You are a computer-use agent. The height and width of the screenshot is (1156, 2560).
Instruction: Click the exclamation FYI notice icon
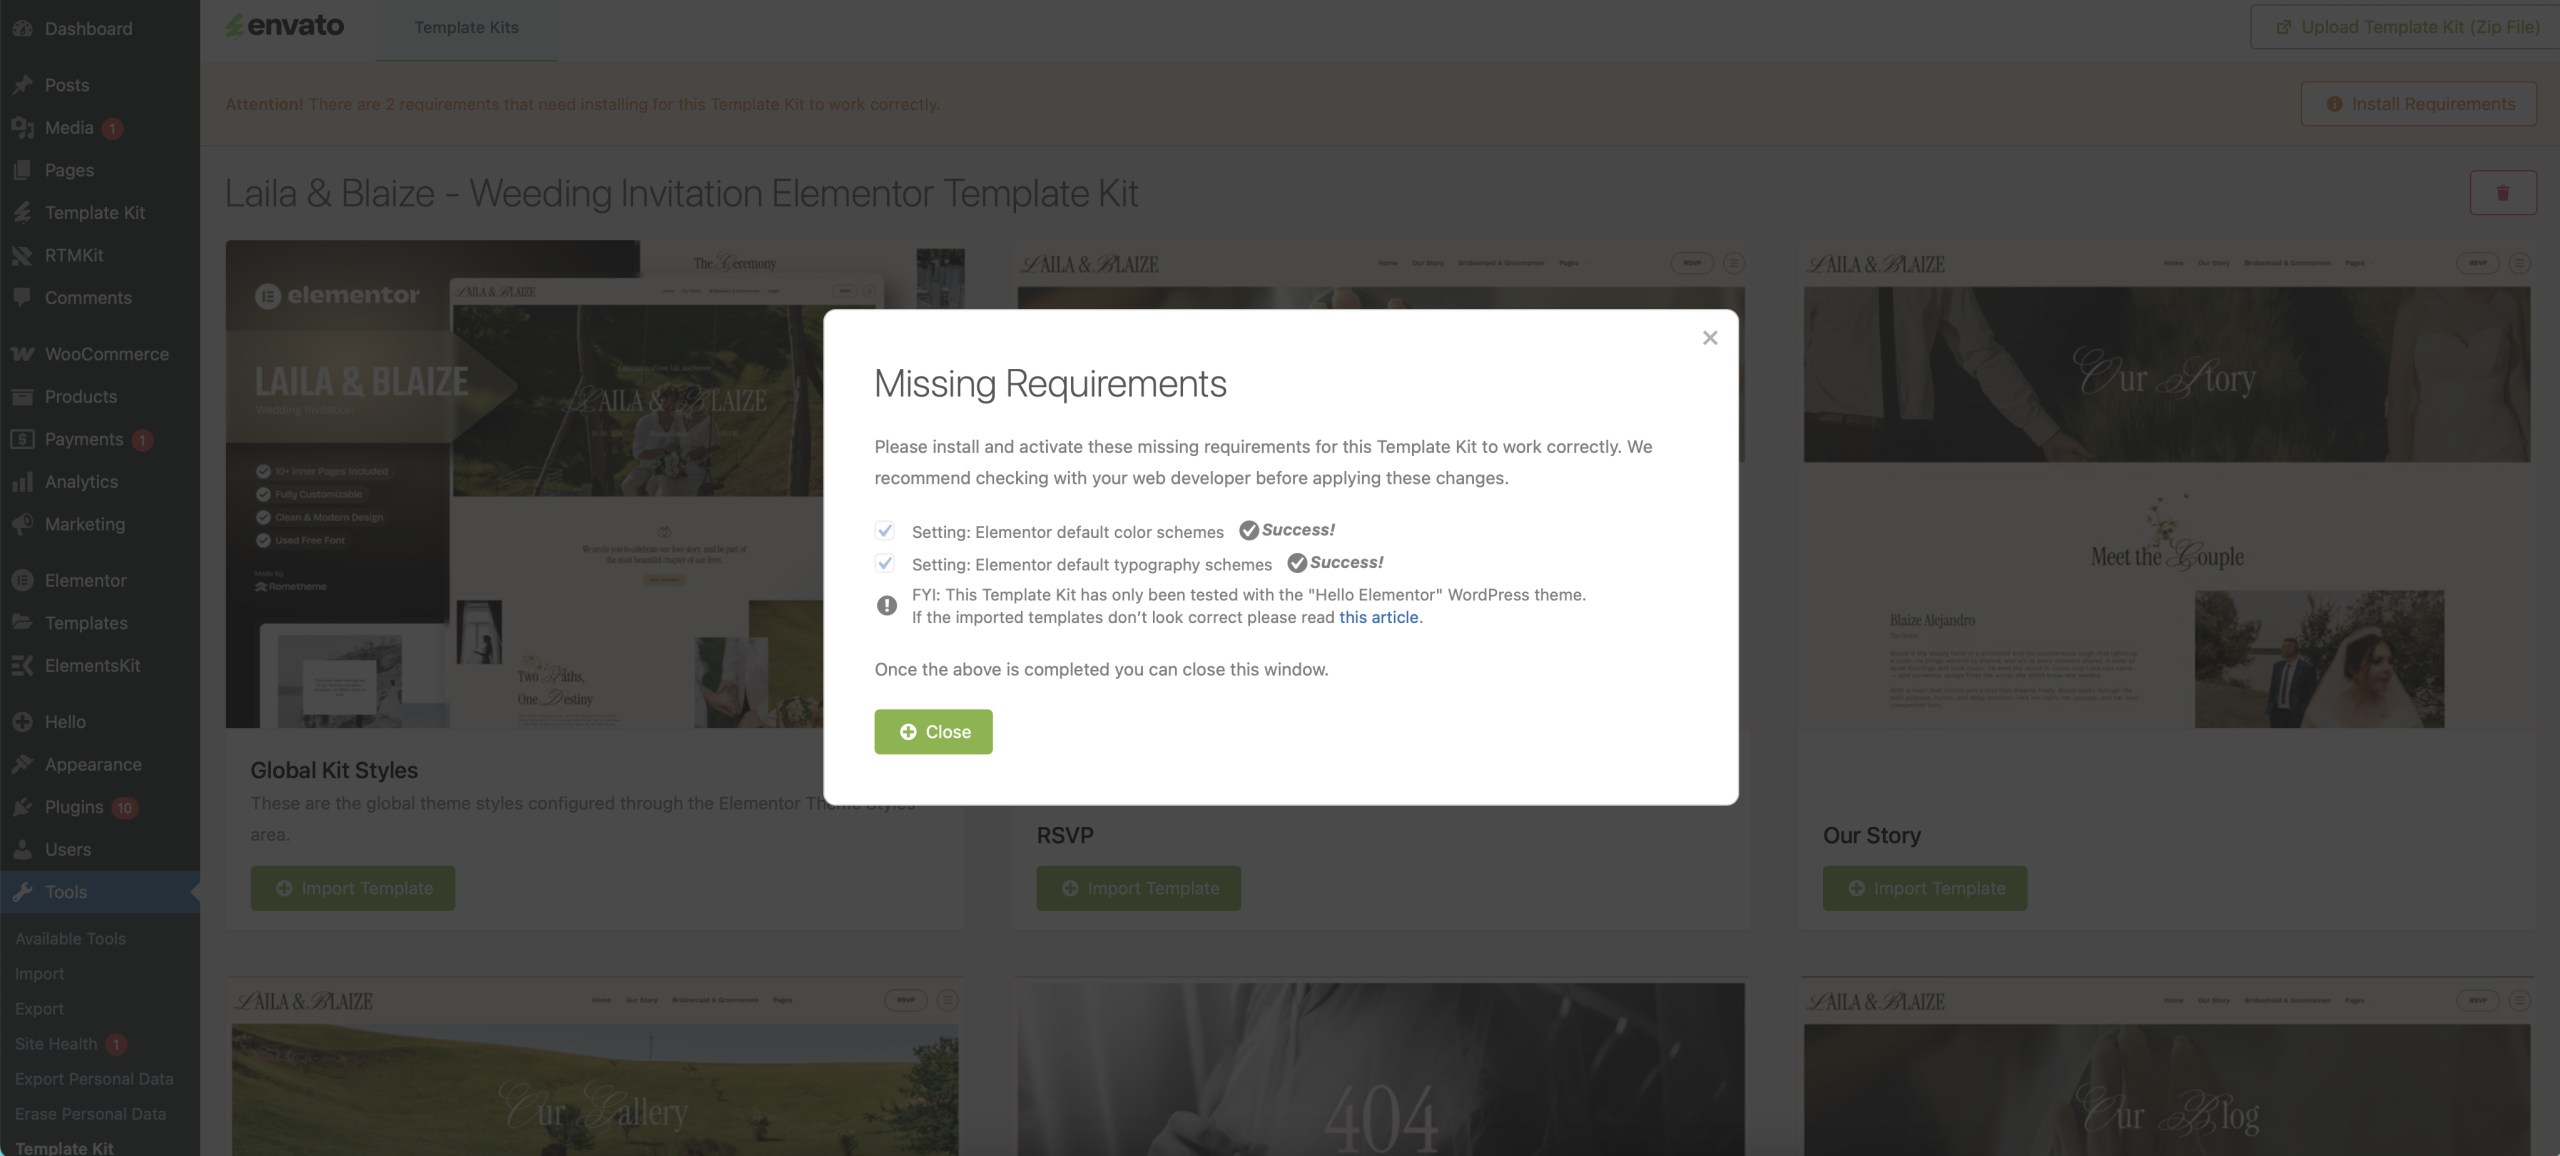coord(886,605)
